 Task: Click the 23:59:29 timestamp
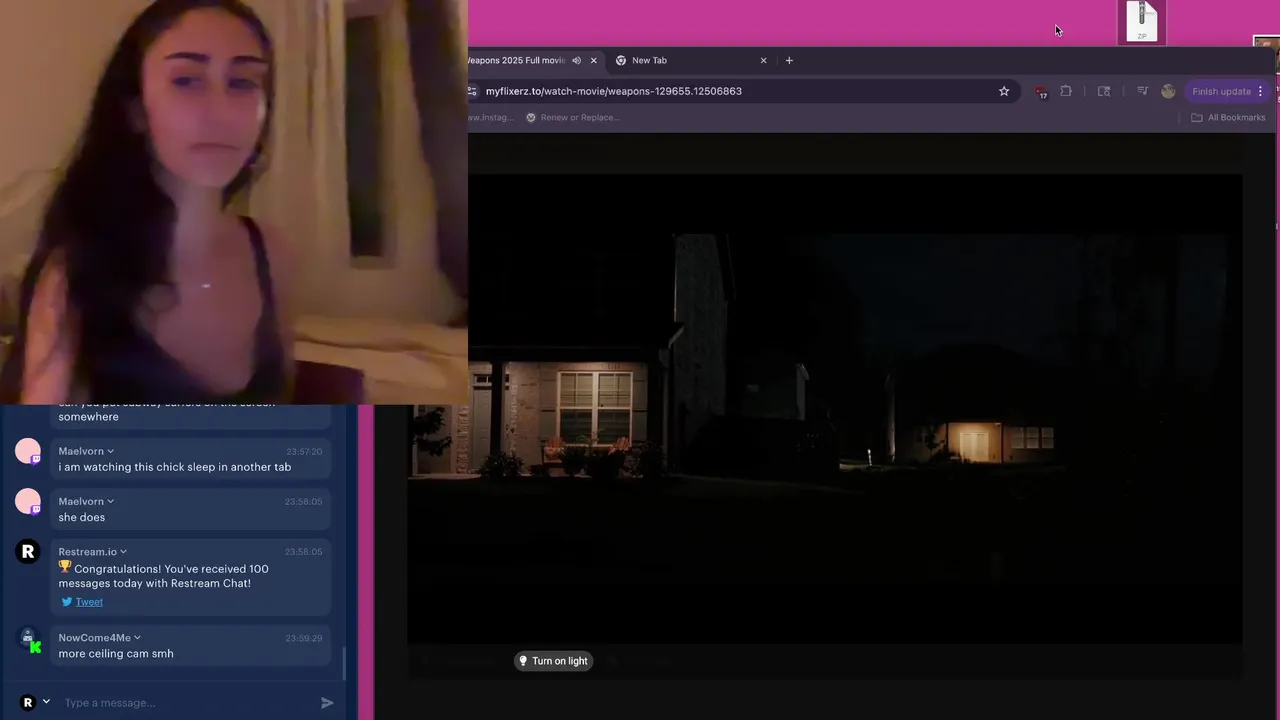click(304, 638)
